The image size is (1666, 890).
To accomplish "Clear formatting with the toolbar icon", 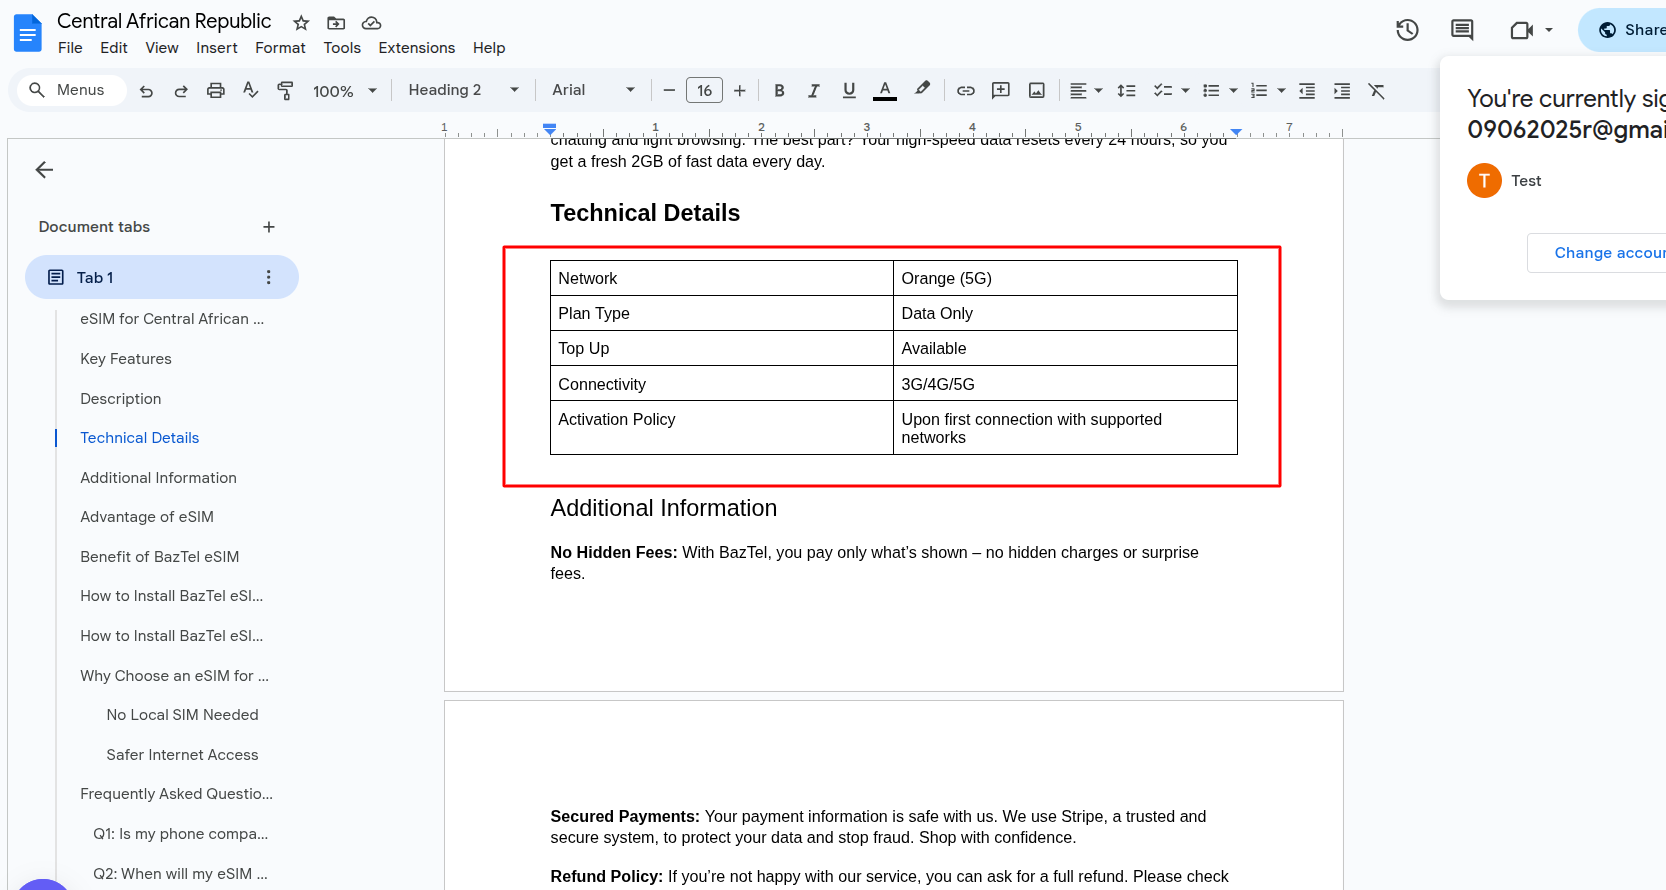I will pyautogui.click(x=1376, y=91).
